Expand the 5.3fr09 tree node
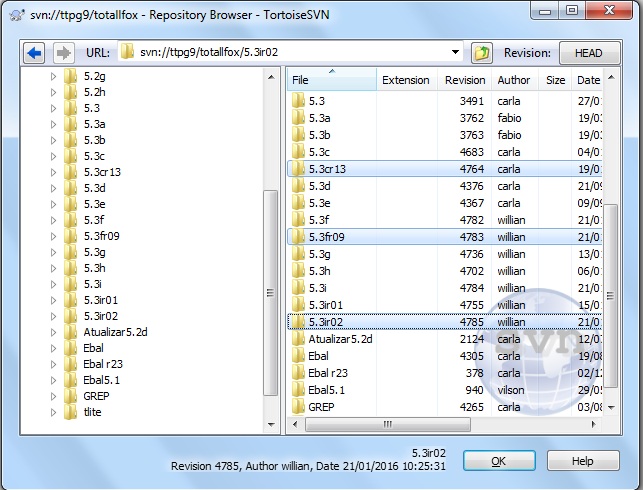643x490 pixels. [x=53, y=236]
